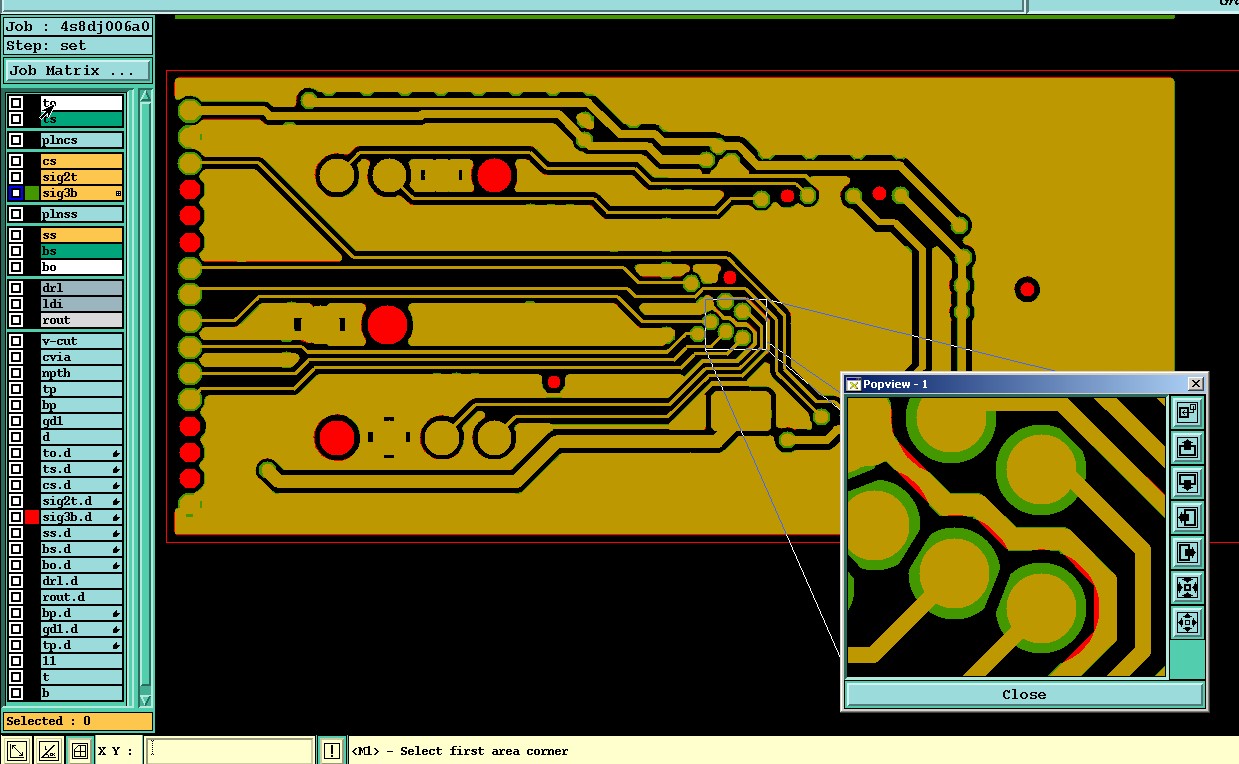This screenshot has width=1239, height=764.
Task: Pan the Popview upward with the up-arrow icon
Action: 1187,447
